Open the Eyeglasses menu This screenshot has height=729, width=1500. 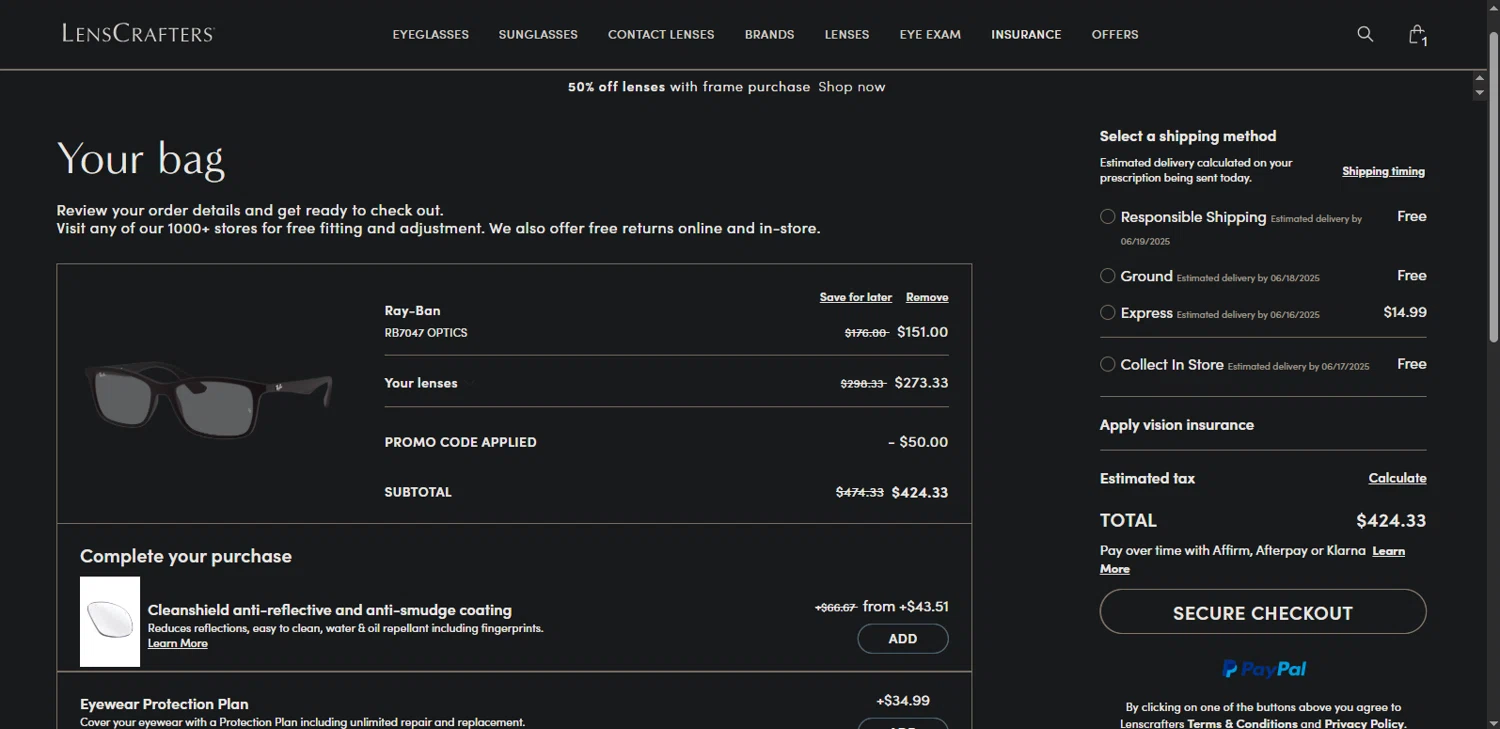tap(430, 34)
